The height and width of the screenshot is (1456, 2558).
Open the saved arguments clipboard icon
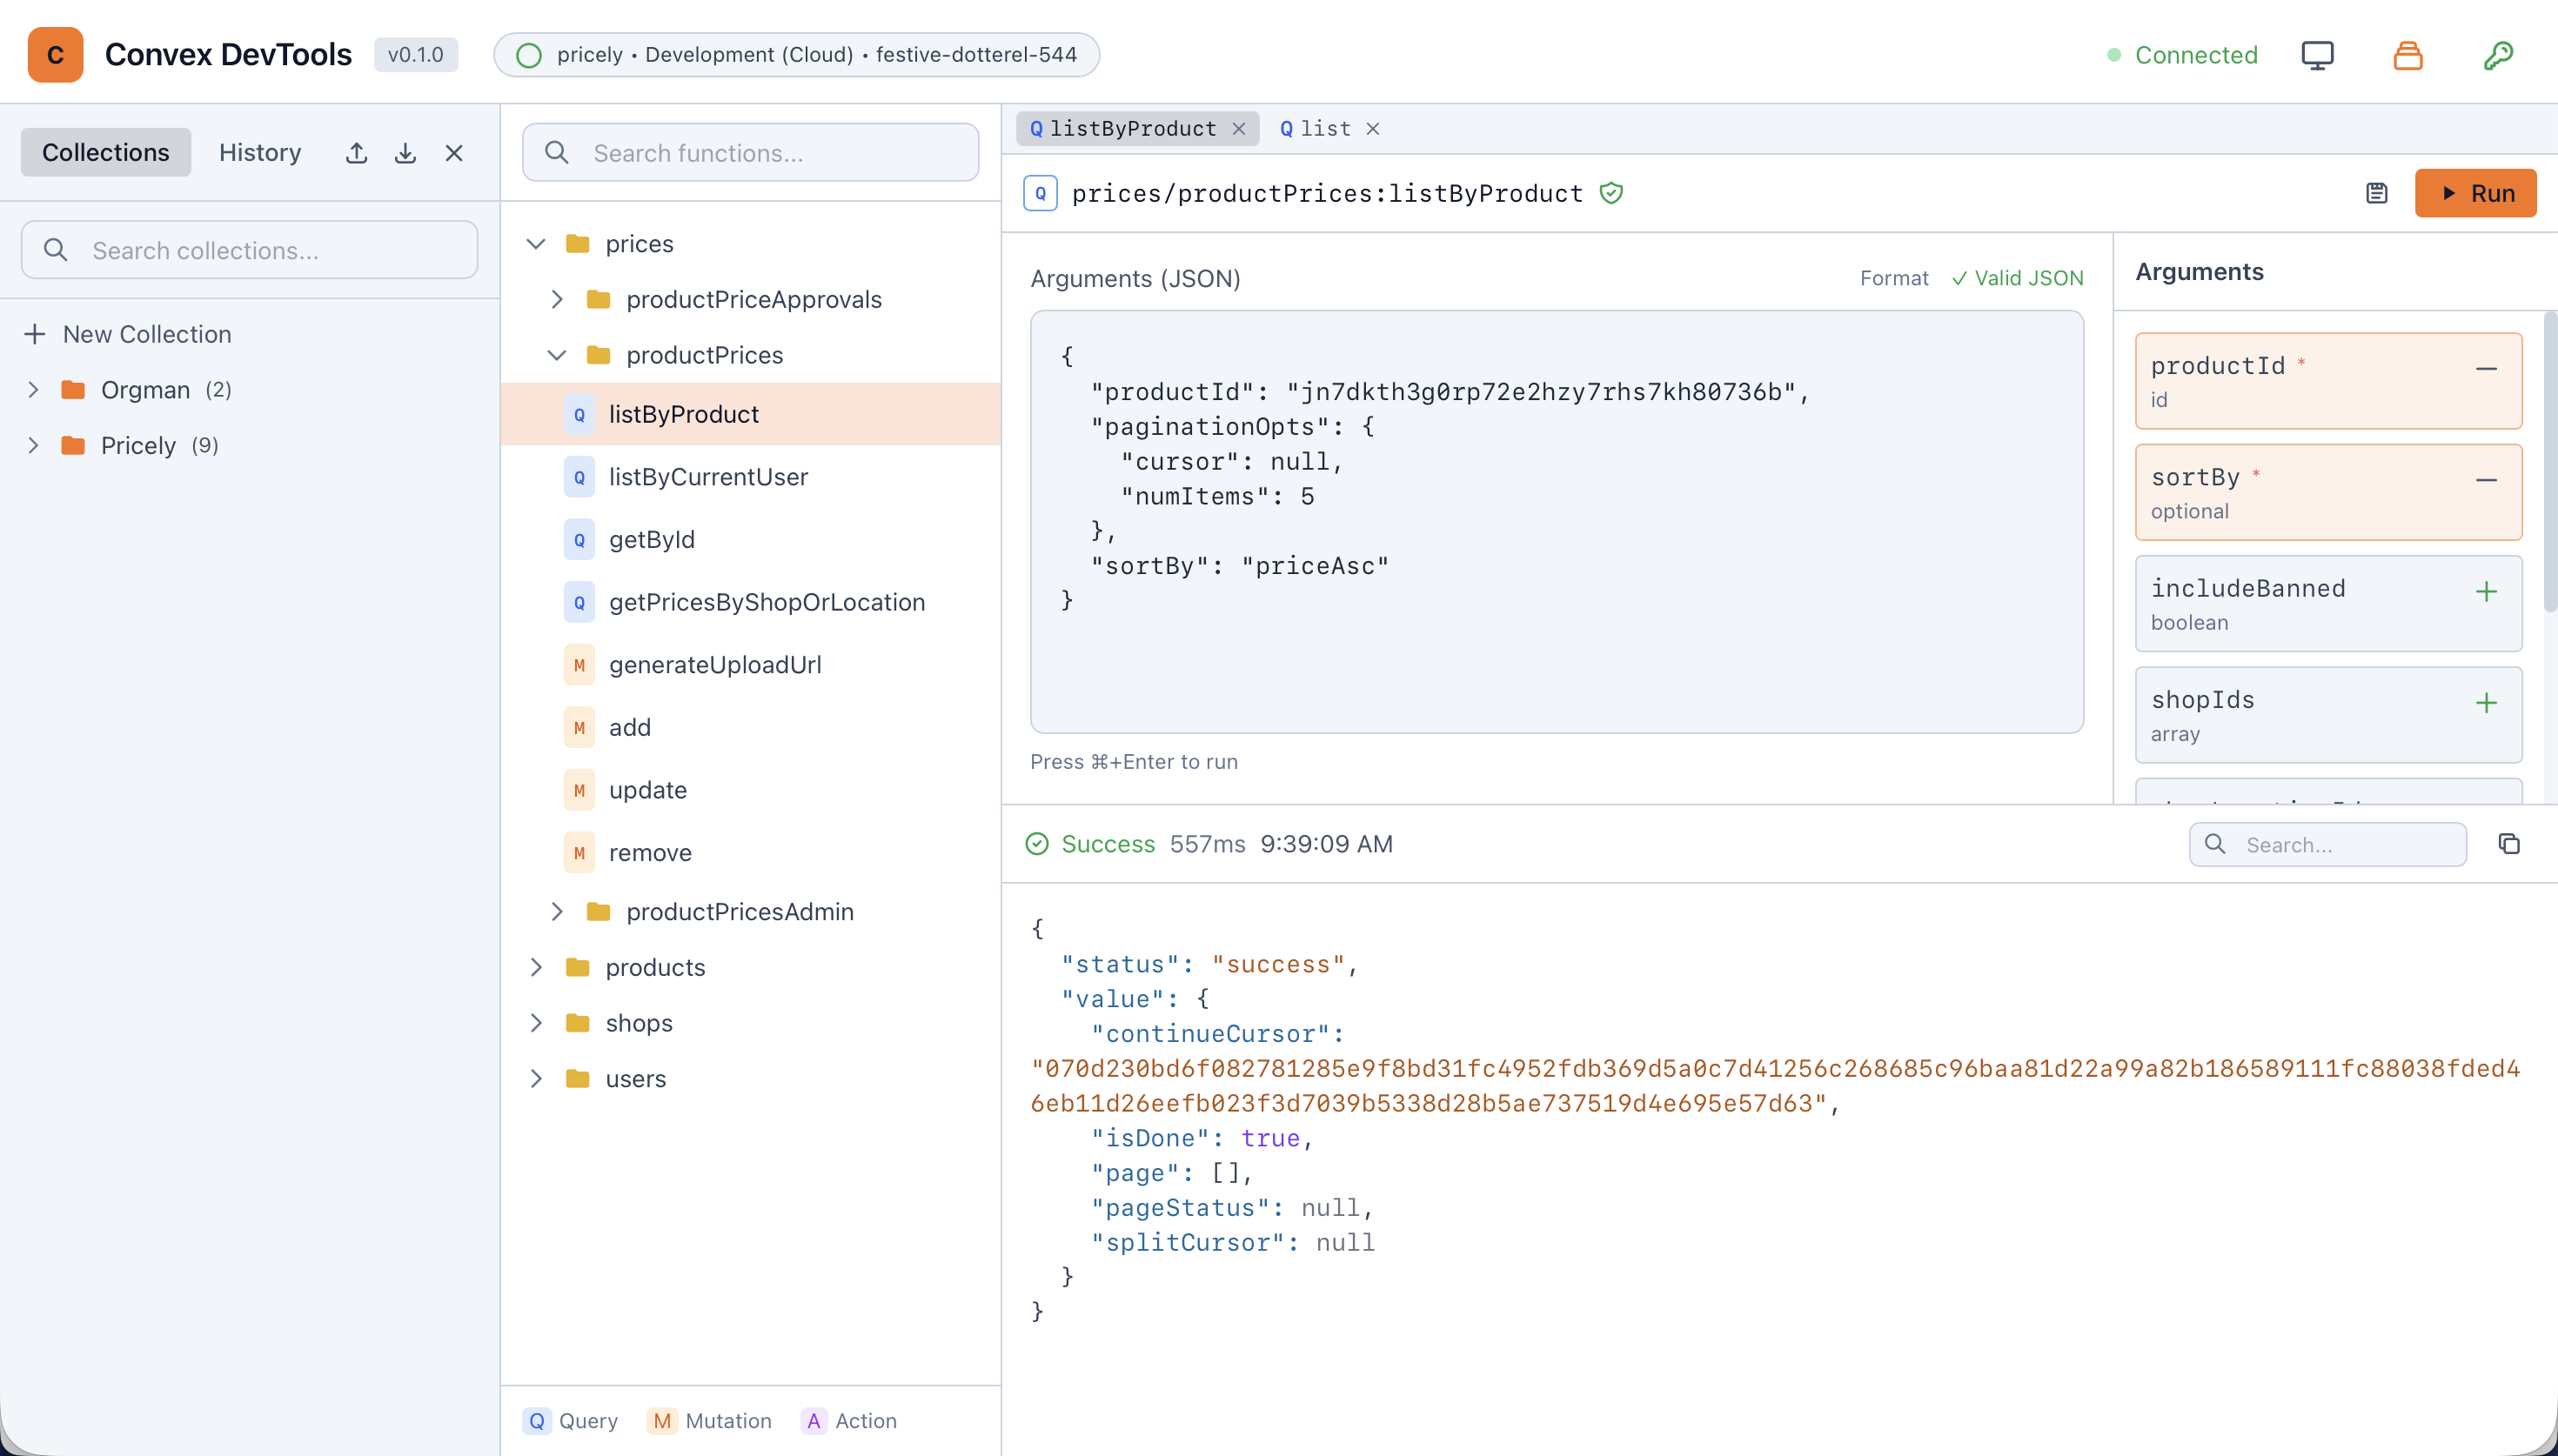2378,193
